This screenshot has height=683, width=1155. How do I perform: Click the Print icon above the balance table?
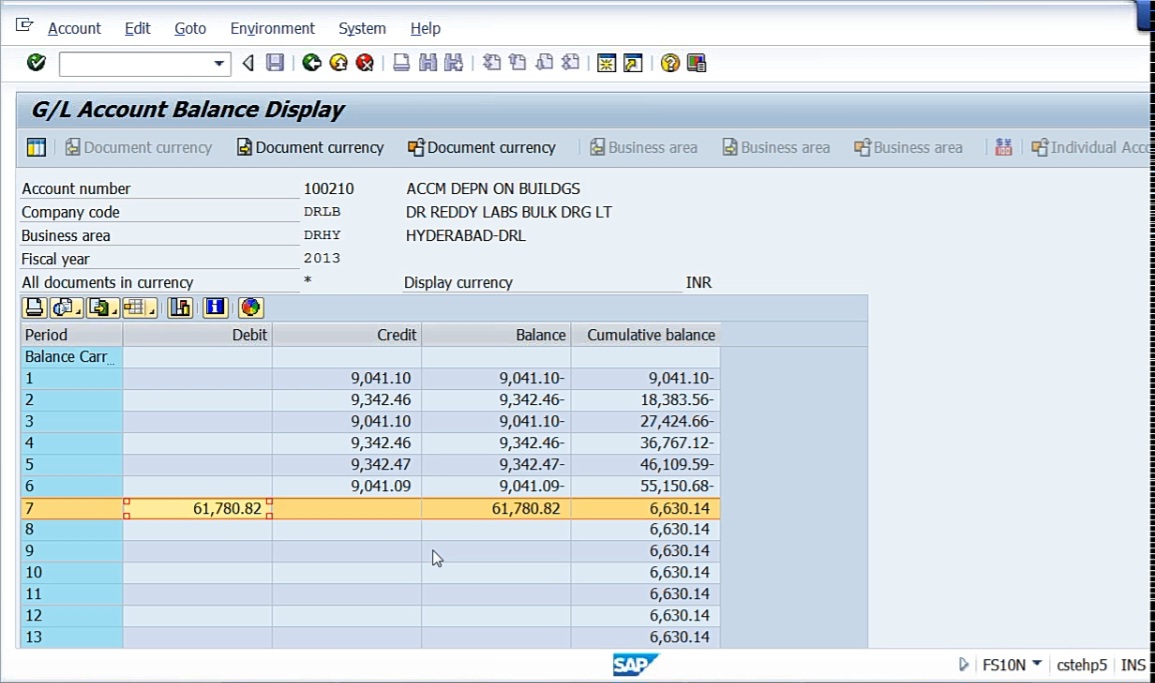pos(34,307)
